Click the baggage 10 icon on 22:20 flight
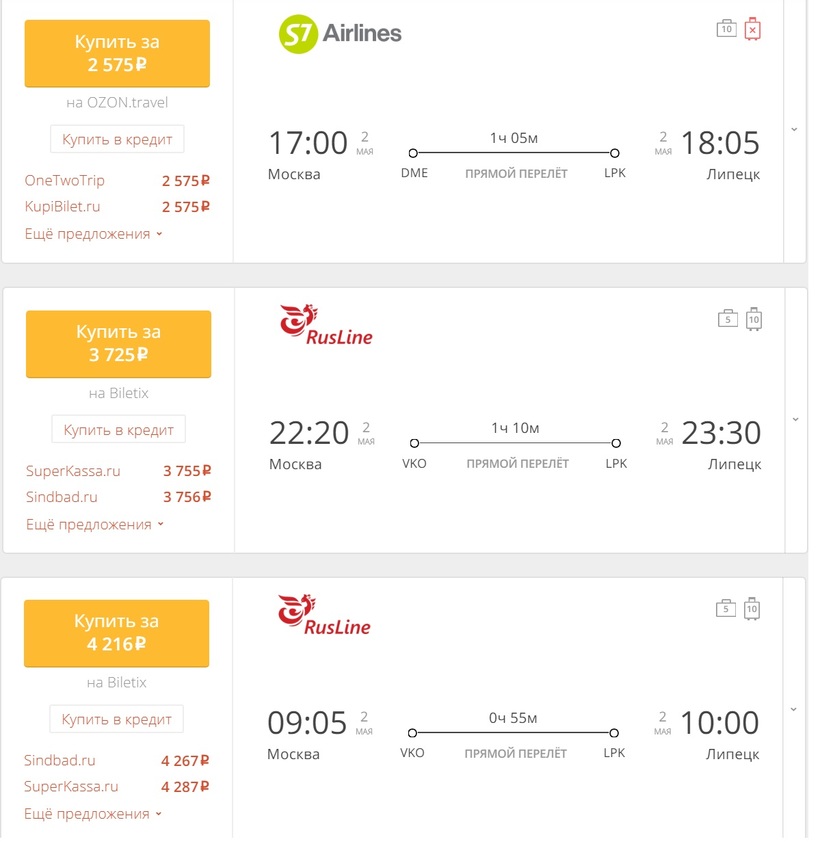The height and width of the screenshot is (859, 820). point(754,319)
